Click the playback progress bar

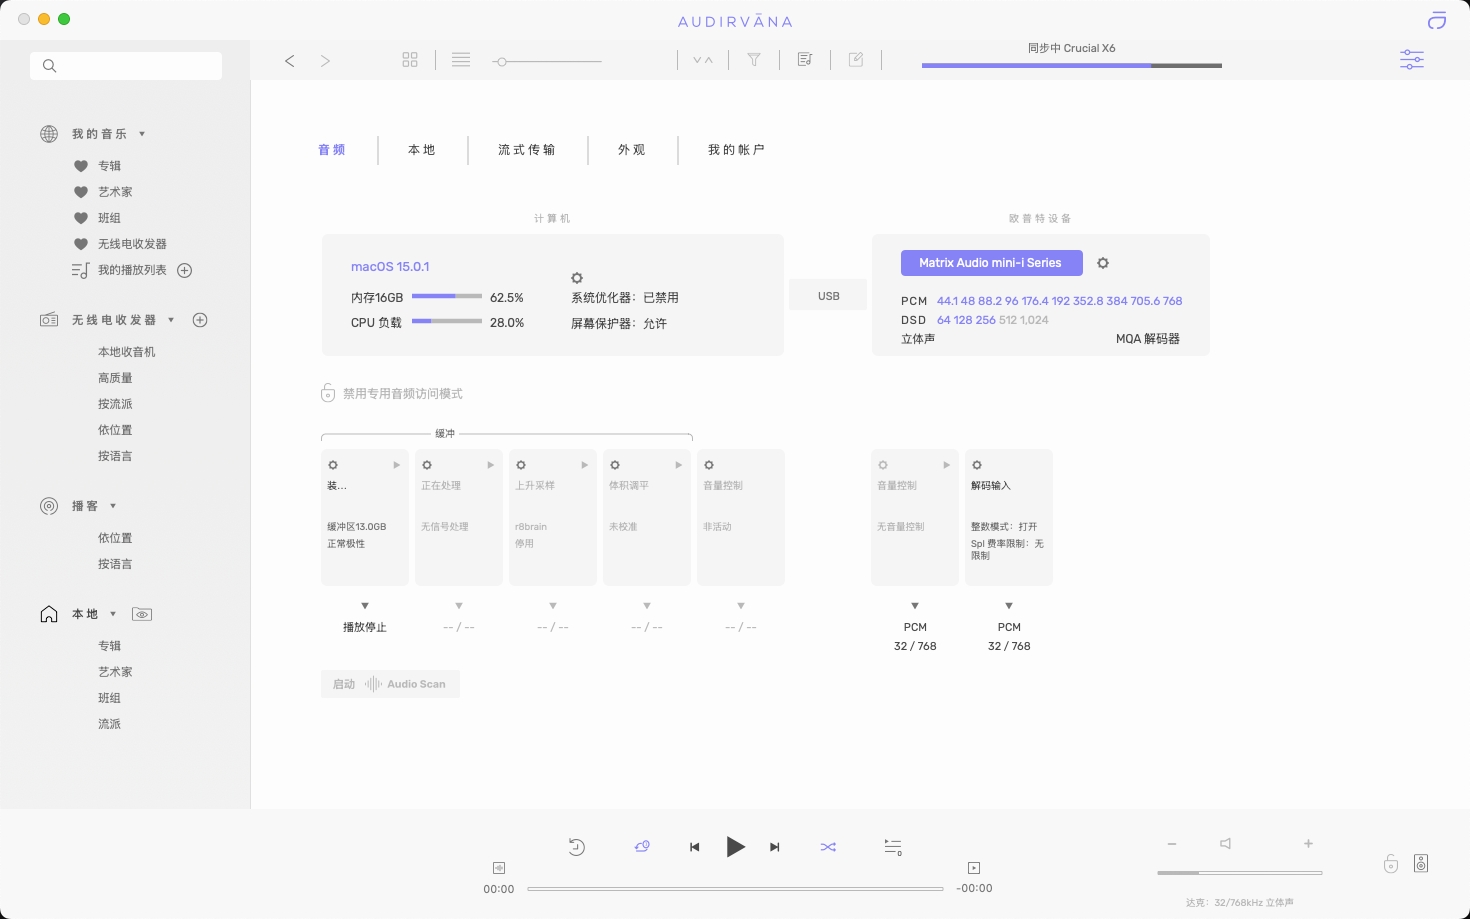point(735,888)
